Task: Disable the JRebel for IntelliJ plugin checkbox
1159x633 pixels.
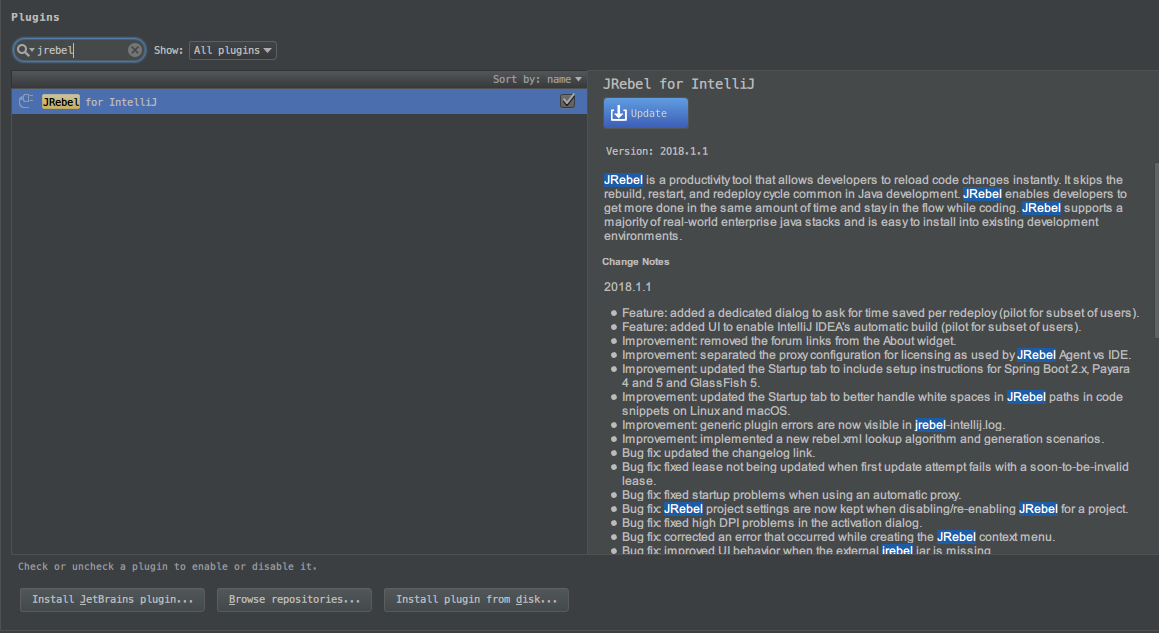Action: [x=568, y=101]
